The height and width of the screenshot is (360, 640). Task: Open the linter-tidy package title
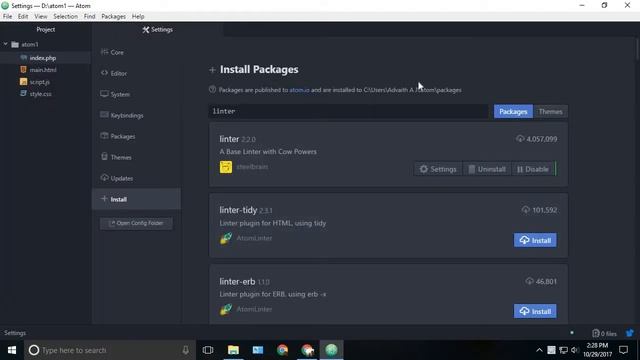pyautogui.click(x=238, y=210)
